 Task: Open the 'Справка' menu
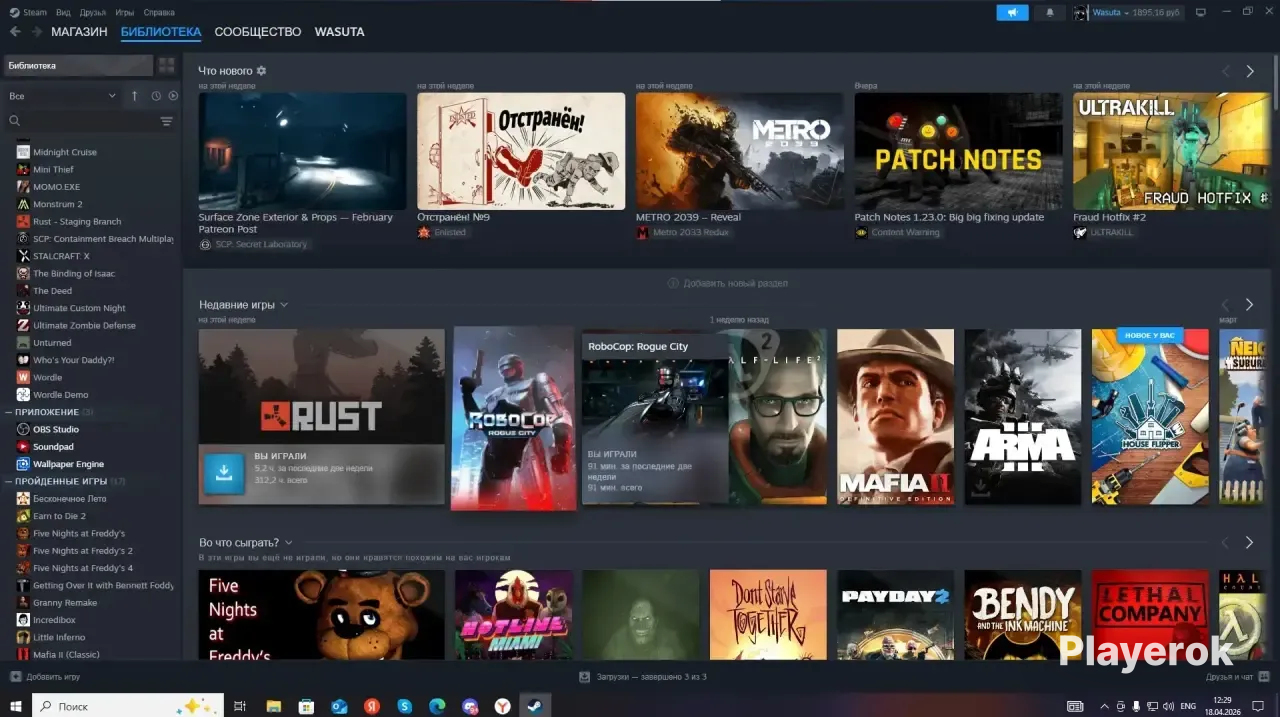[159, 13]
